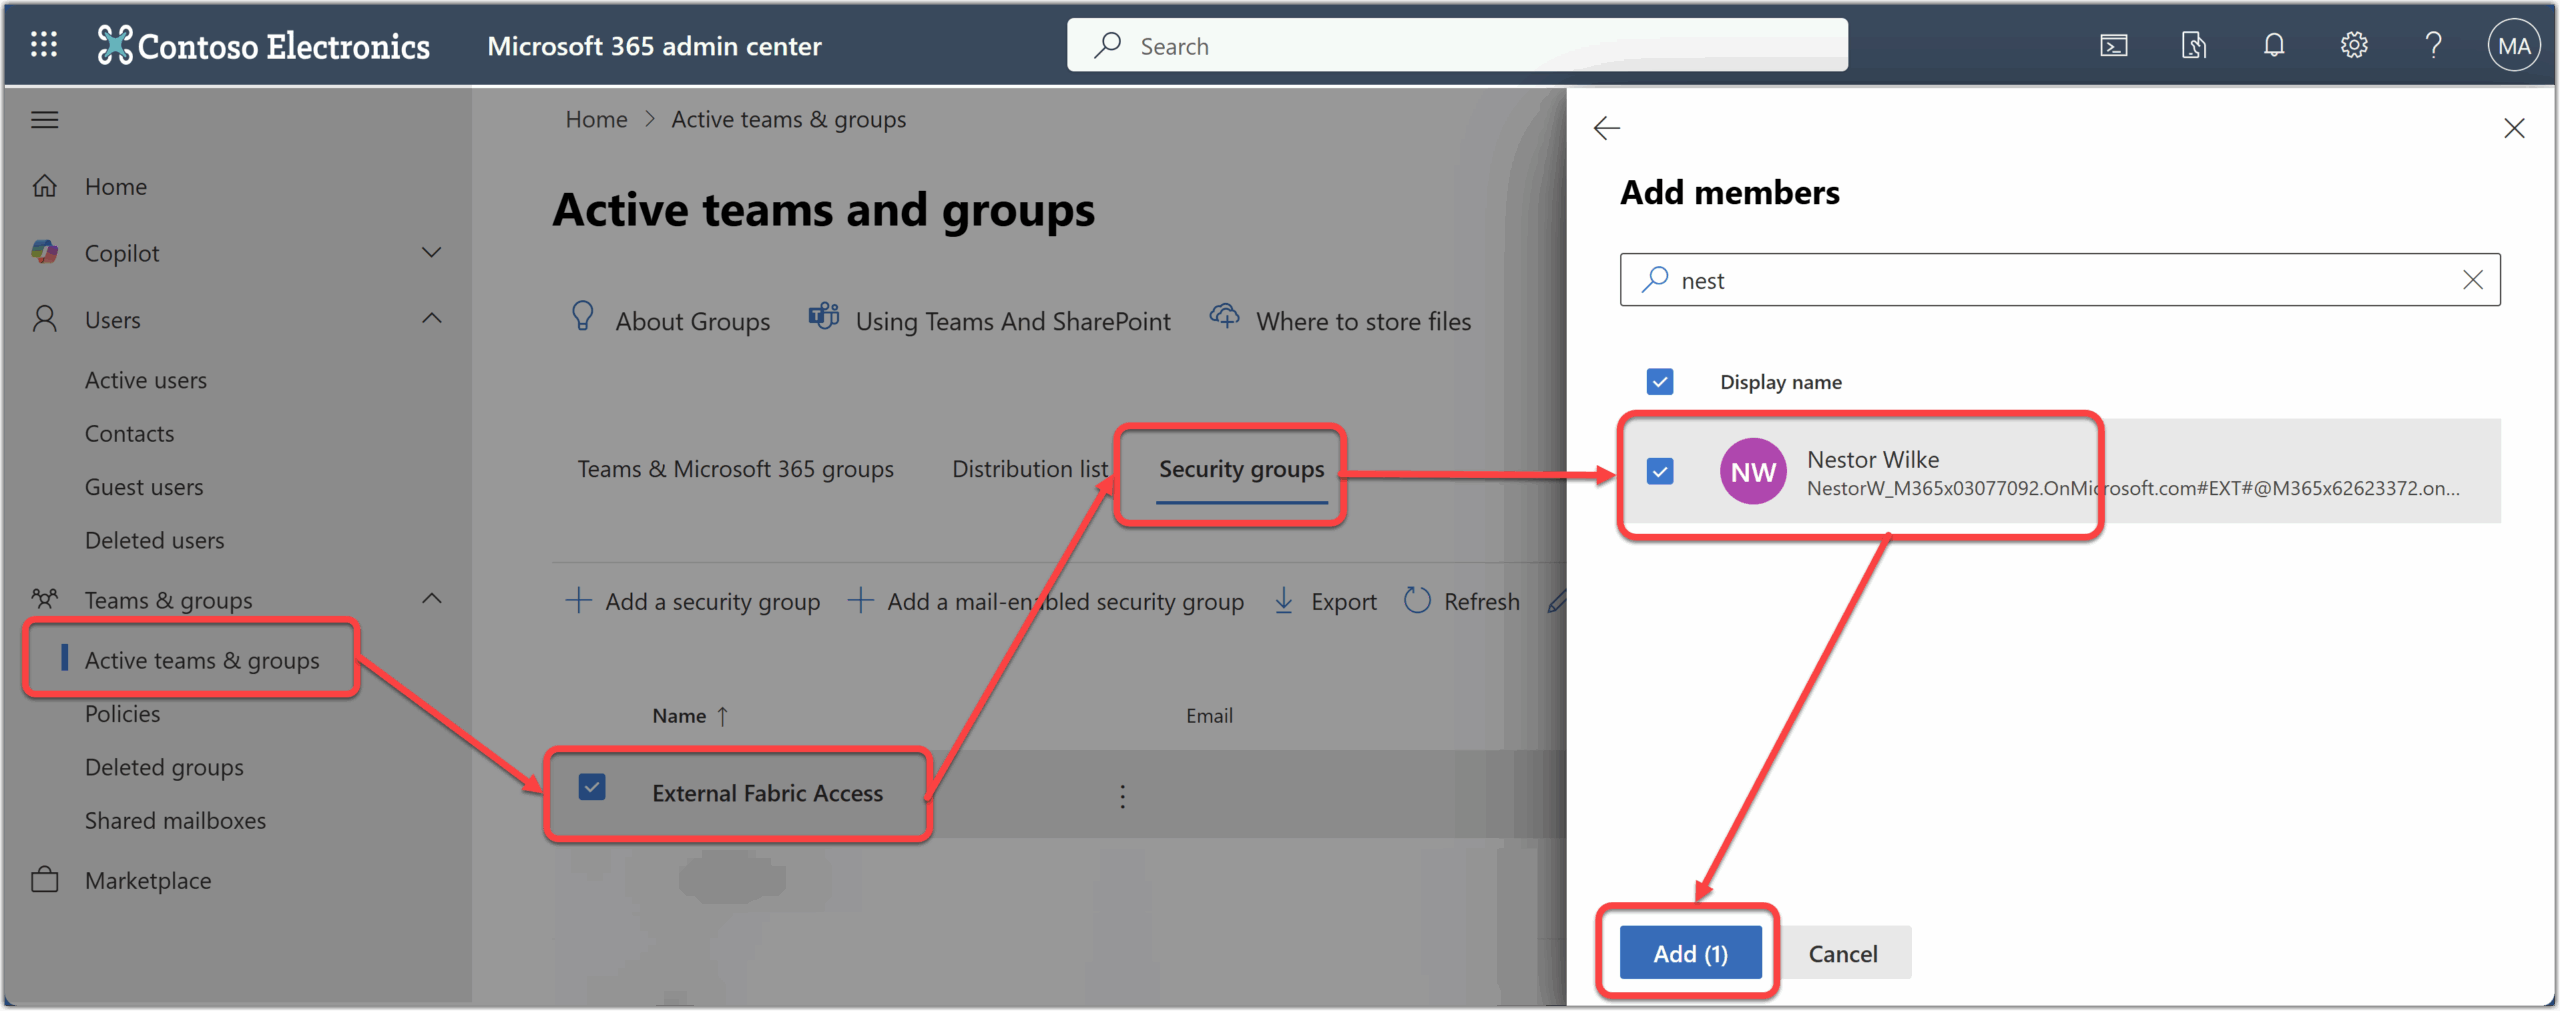This screenshot has height=1011, width=2560.
Task: Open Active users in sidebar
Action: pos(146,380)
